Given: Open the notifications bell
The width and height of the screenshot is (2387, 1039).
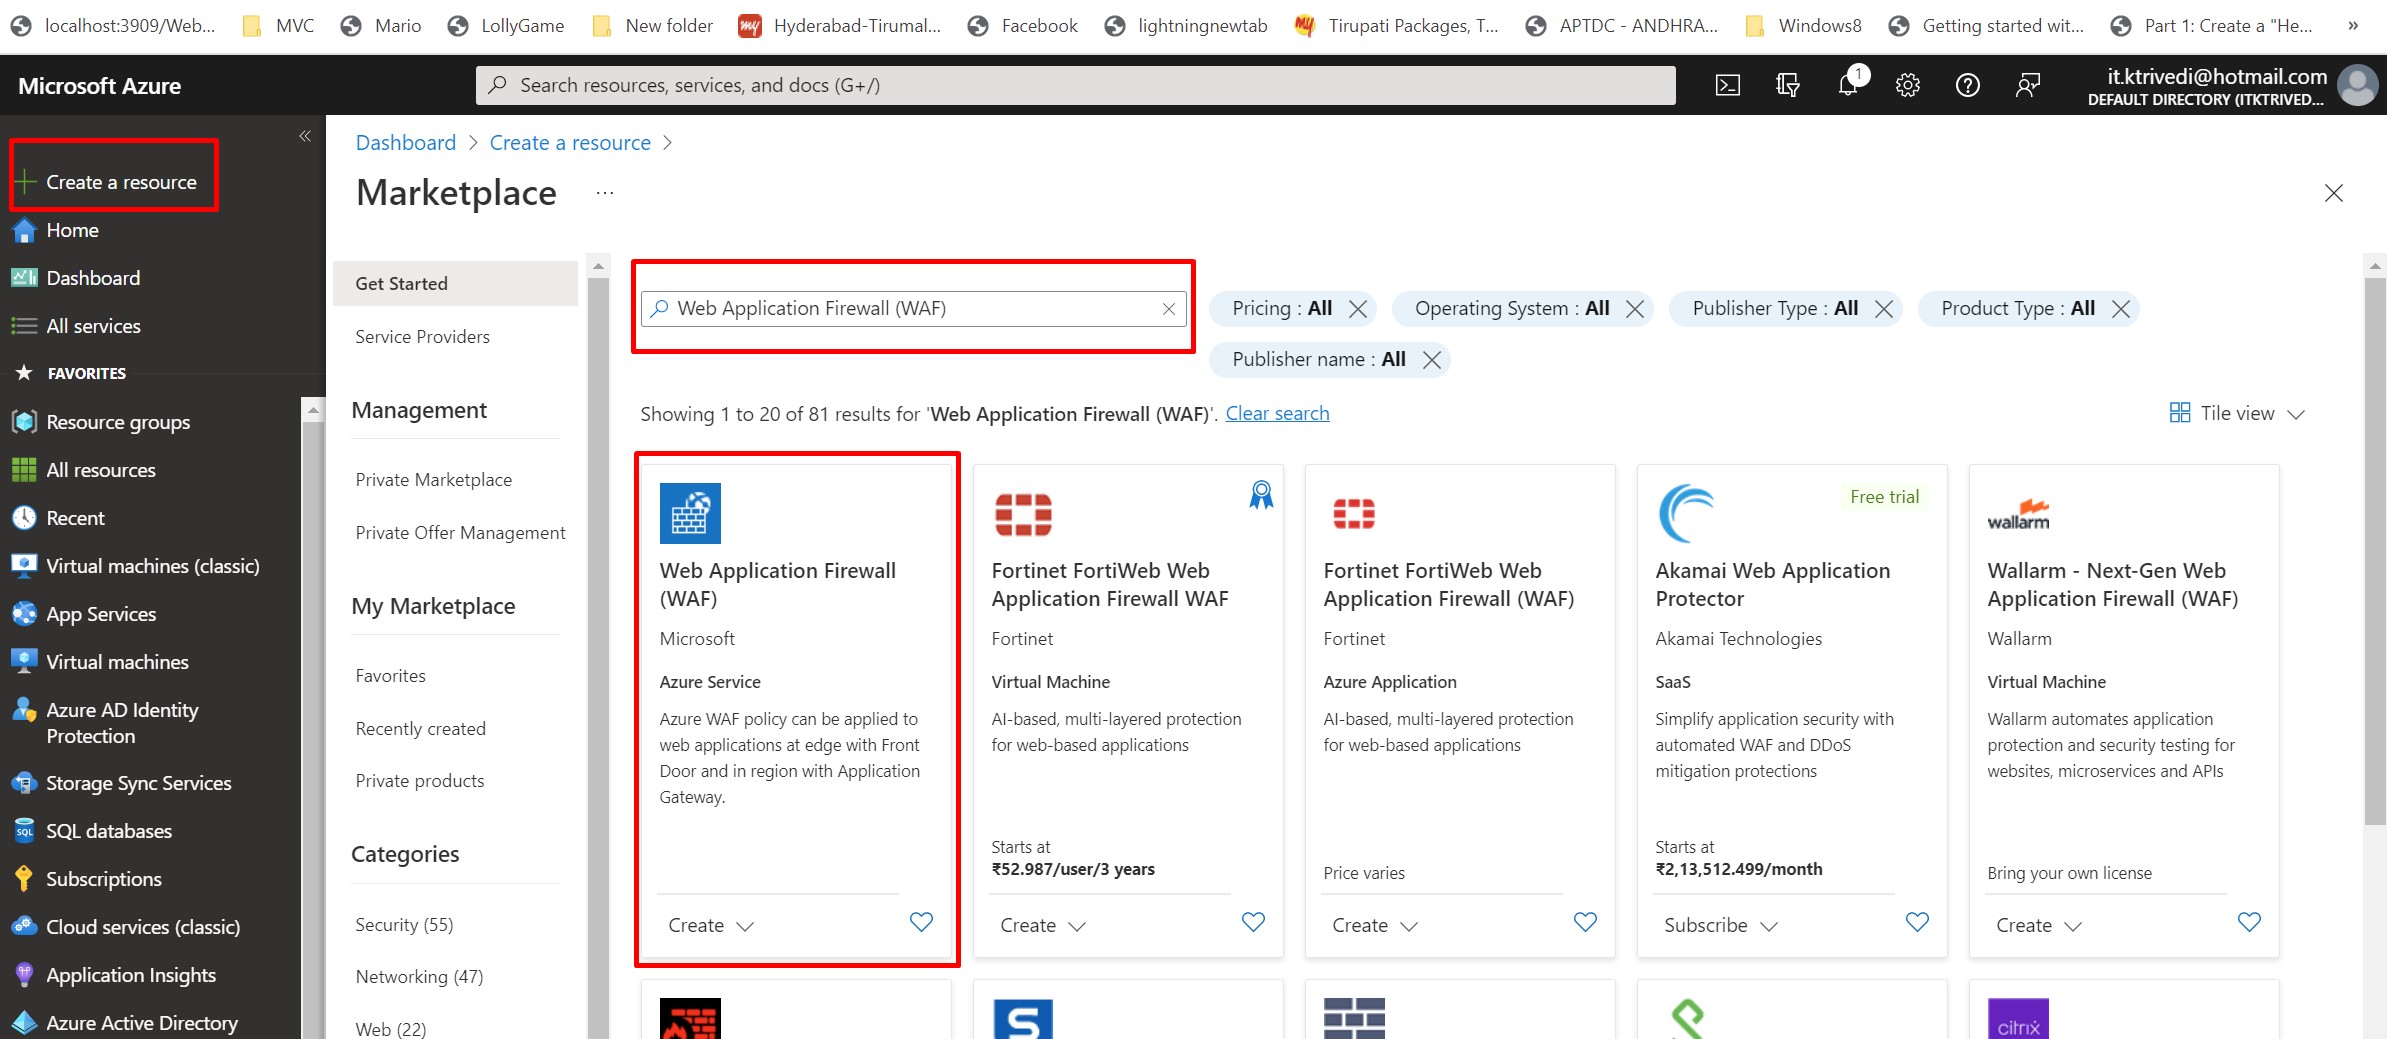Looking at the screenshot, I should click(x=1847, y=86).
